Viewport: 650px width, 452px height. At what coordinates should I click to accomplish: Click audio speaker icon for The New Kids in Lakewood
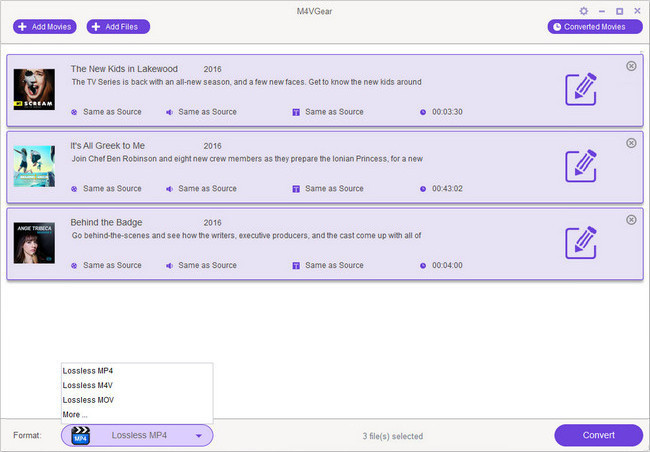coord(169,112)
